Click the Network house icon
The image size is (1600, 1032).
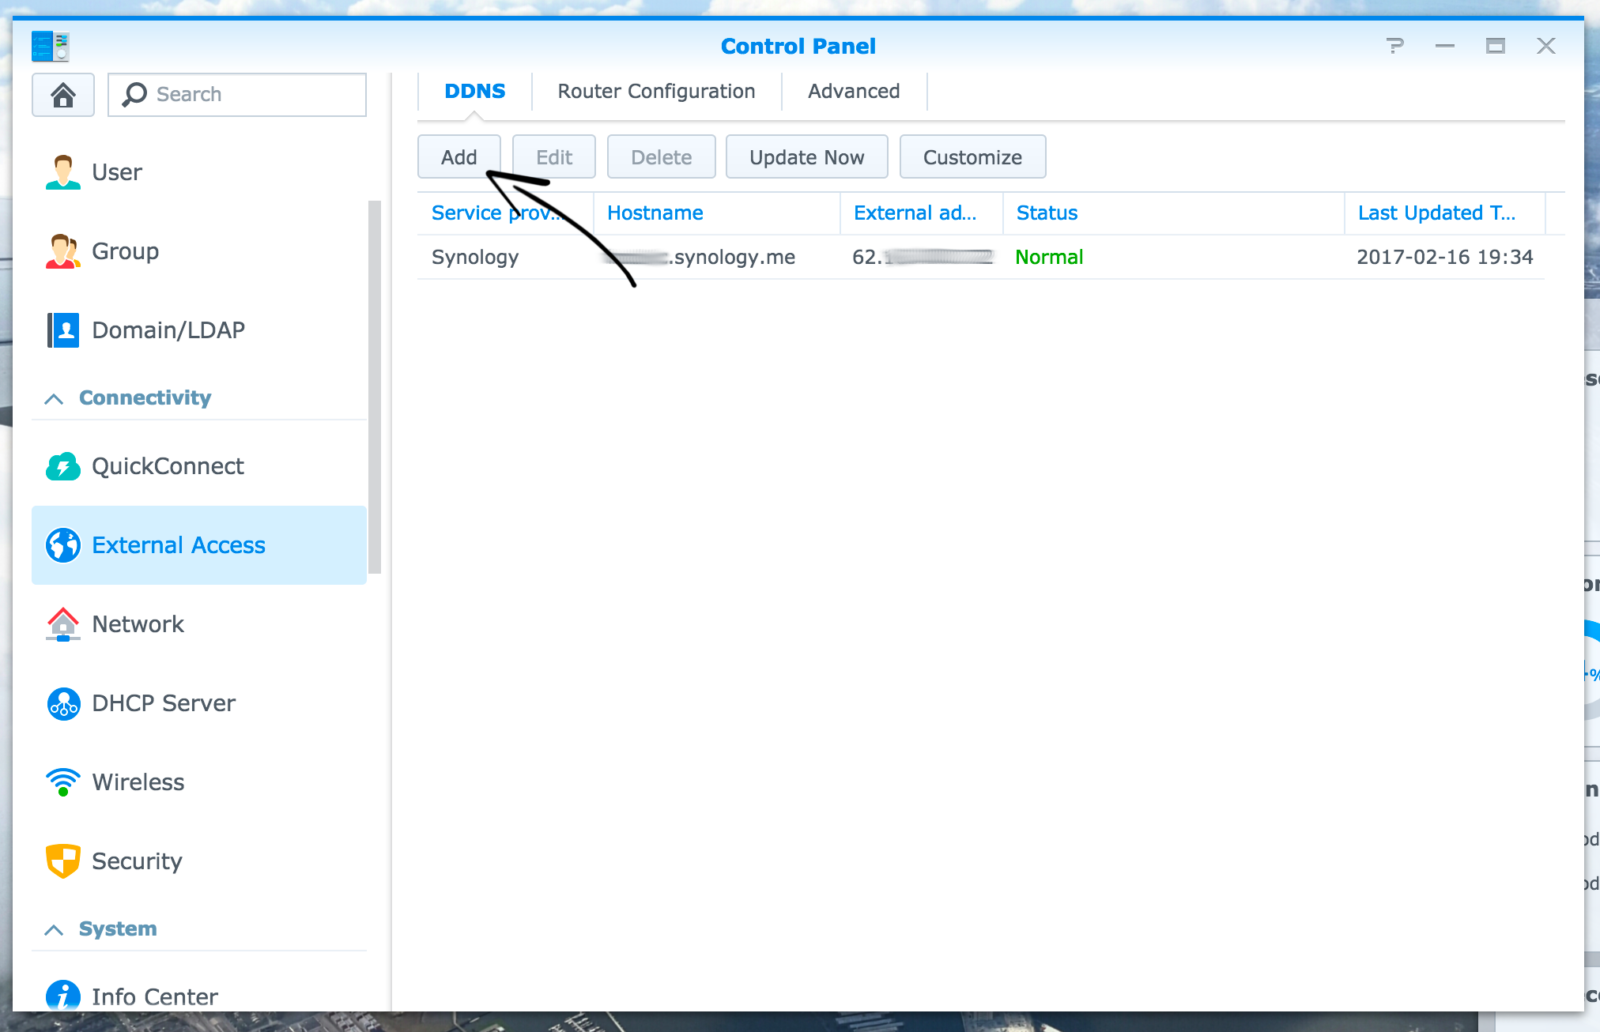click(x=63, y=624)
